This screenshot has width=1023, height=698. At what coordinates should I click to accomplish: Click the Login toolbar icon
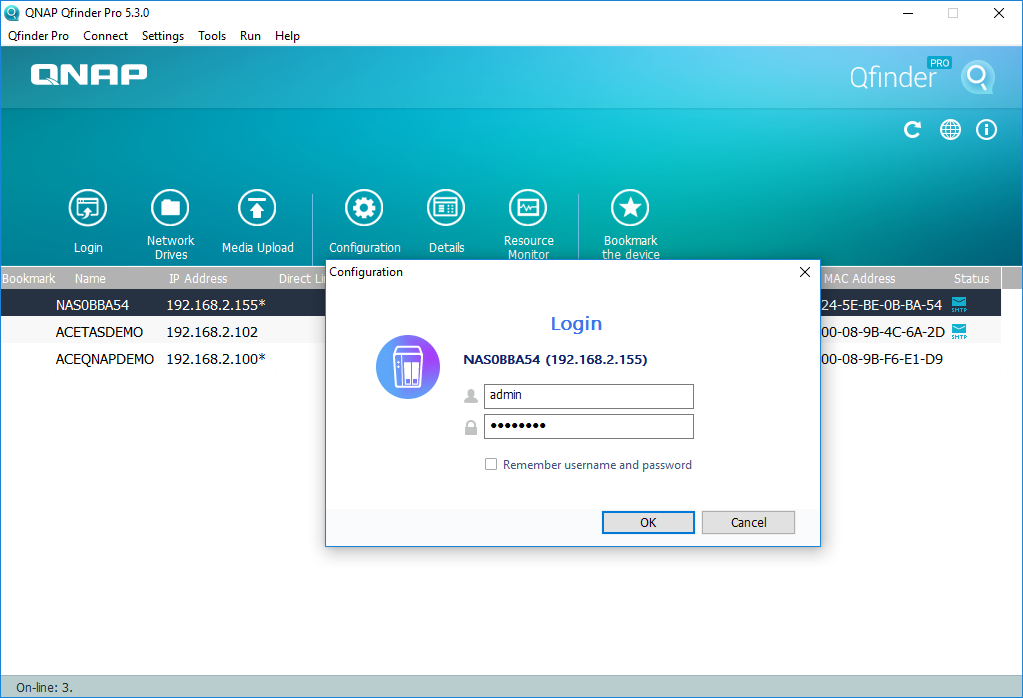(x=88, y=208)
